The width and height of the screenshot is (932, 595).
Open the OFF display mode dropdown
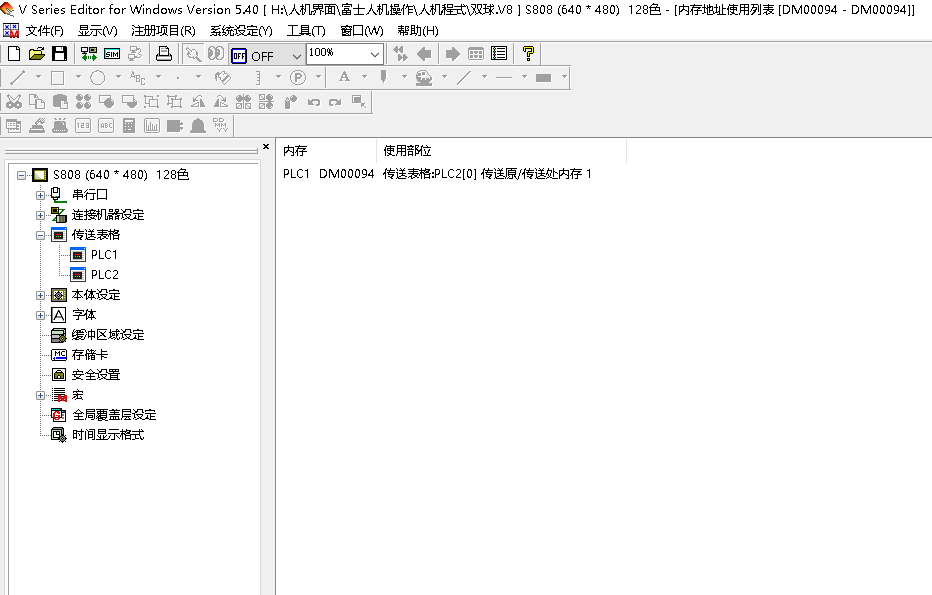tap(296, 56)
